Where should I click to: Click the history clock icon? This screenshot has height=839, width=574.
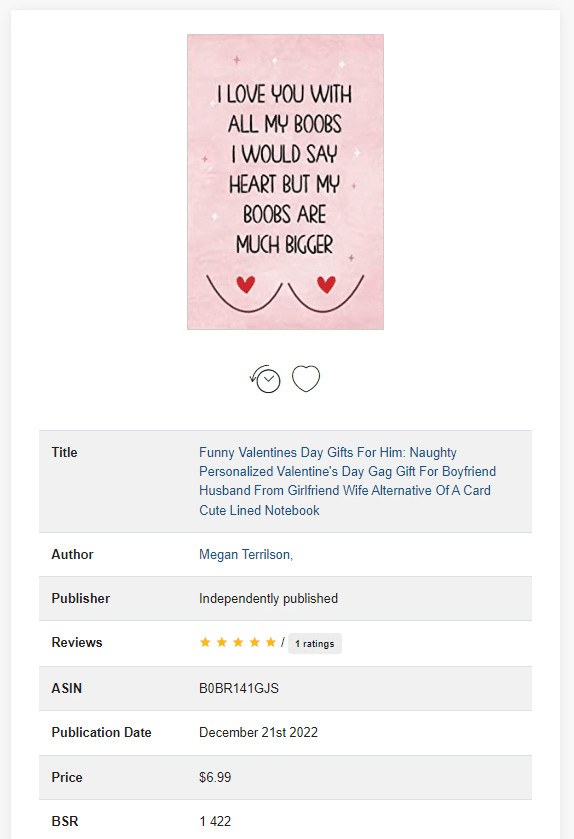265,379
